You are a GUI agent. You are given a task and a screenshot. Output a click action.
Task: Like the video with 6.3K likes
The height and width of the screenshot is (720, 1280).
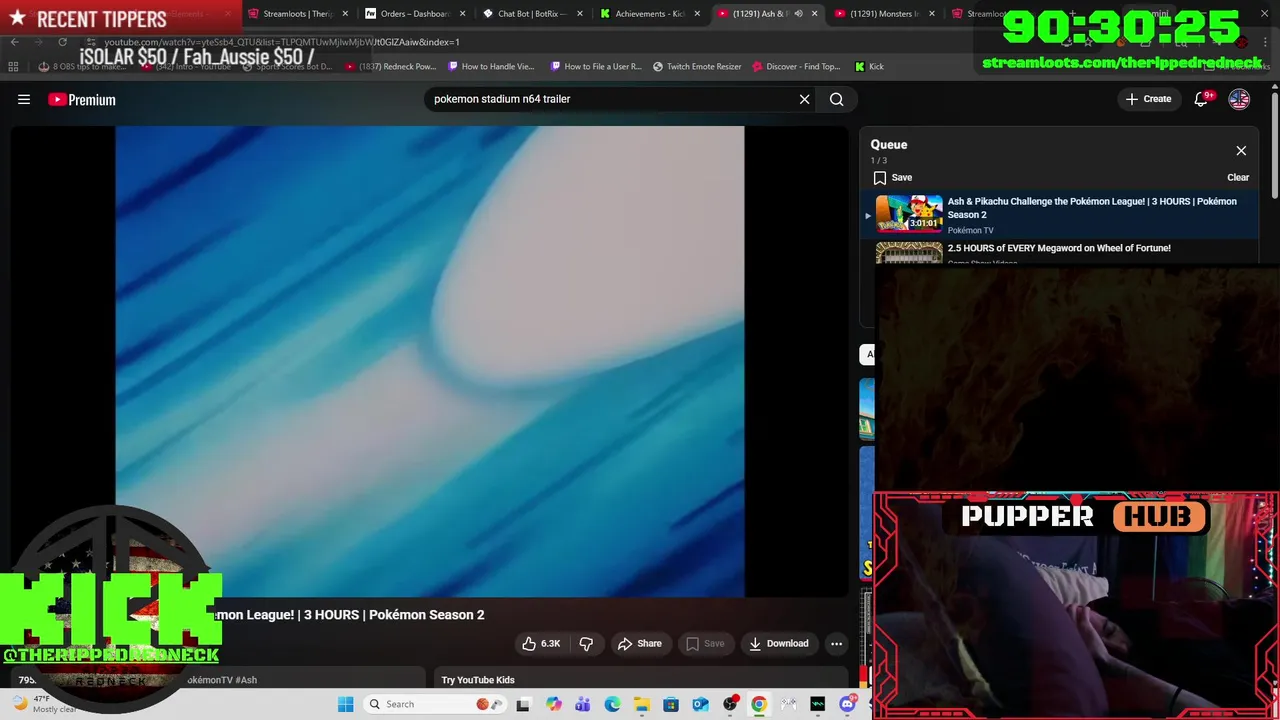541,644
